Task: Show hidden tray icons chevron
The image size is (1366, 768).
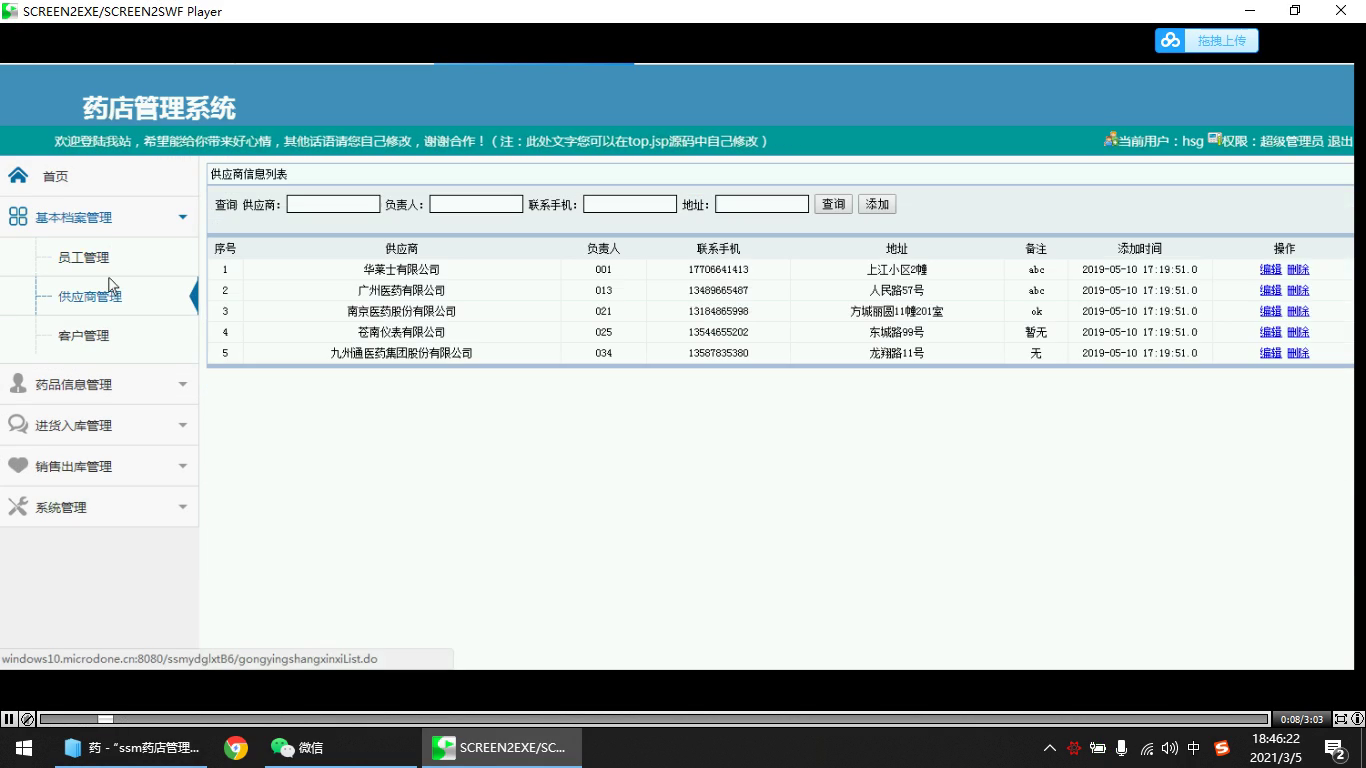Action: tap(1049, 748)
